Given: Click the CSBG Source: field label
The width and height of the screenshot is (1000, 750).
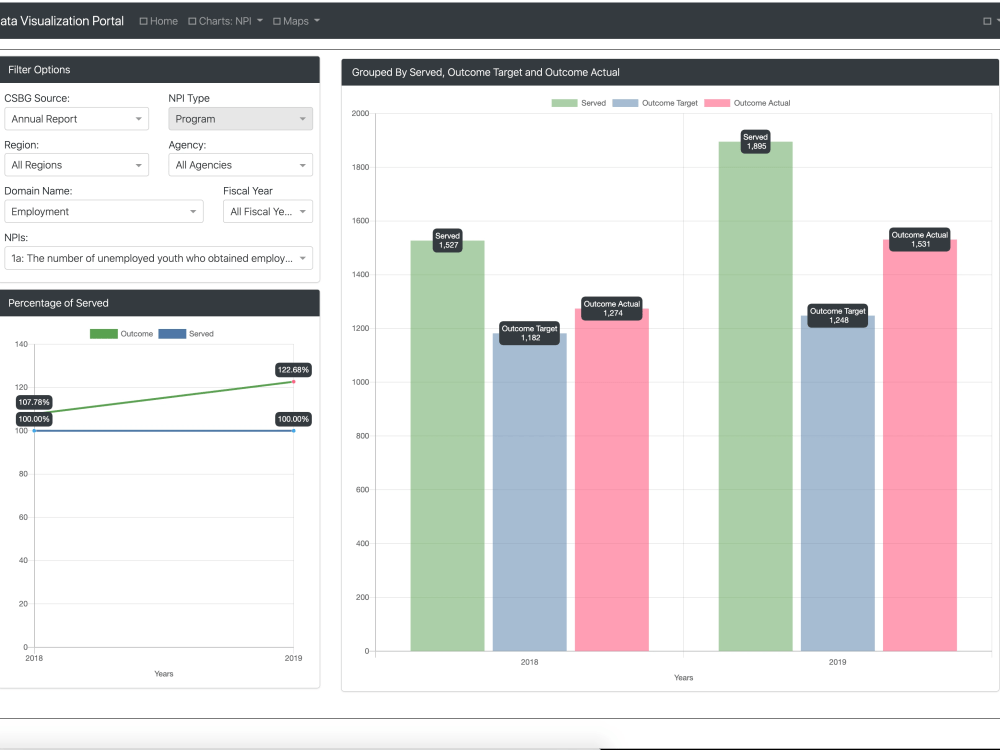Looking at the screenshot, I should point(37,98).
